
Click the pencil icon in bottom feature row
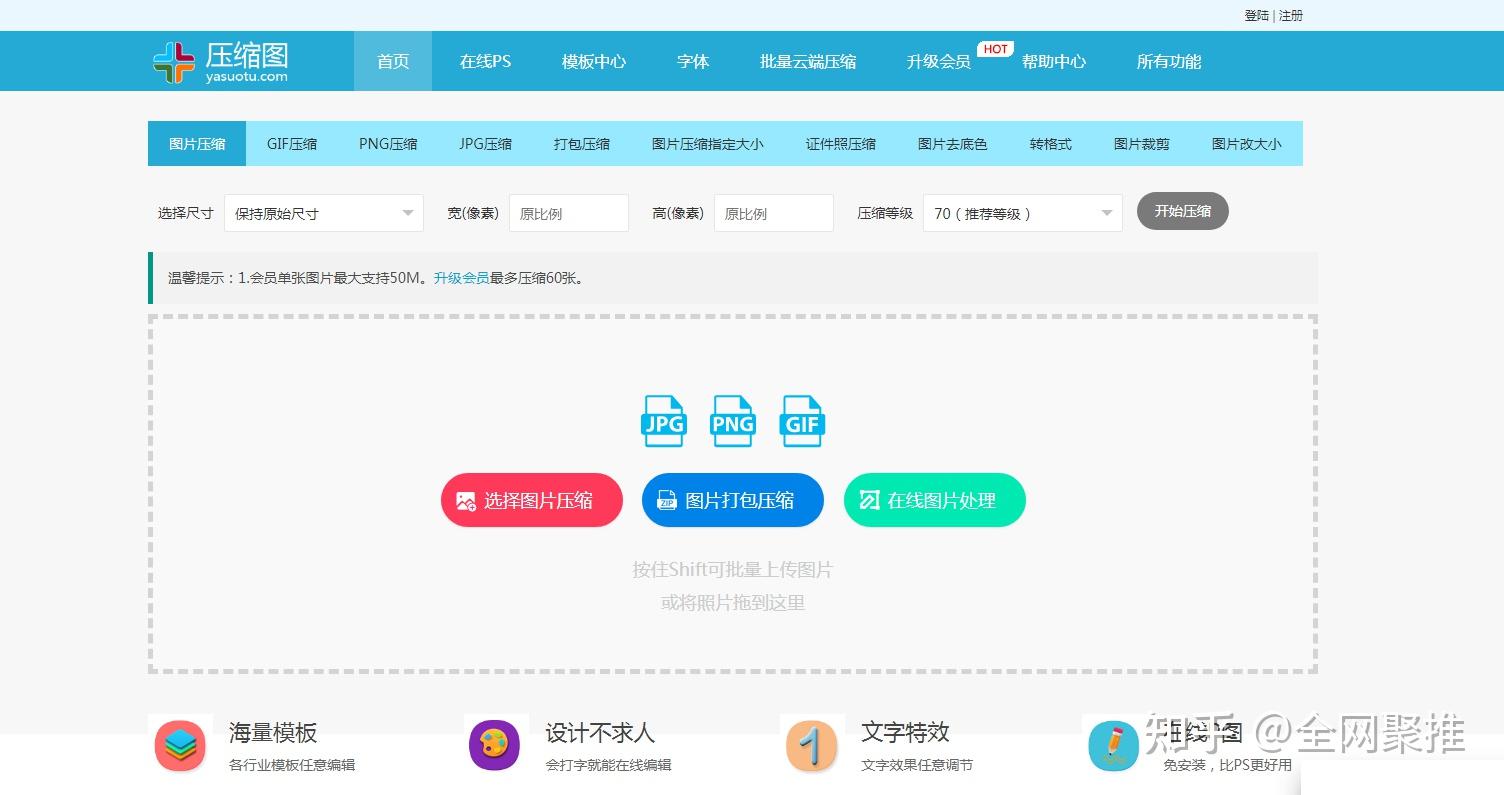pos(1114,746)
